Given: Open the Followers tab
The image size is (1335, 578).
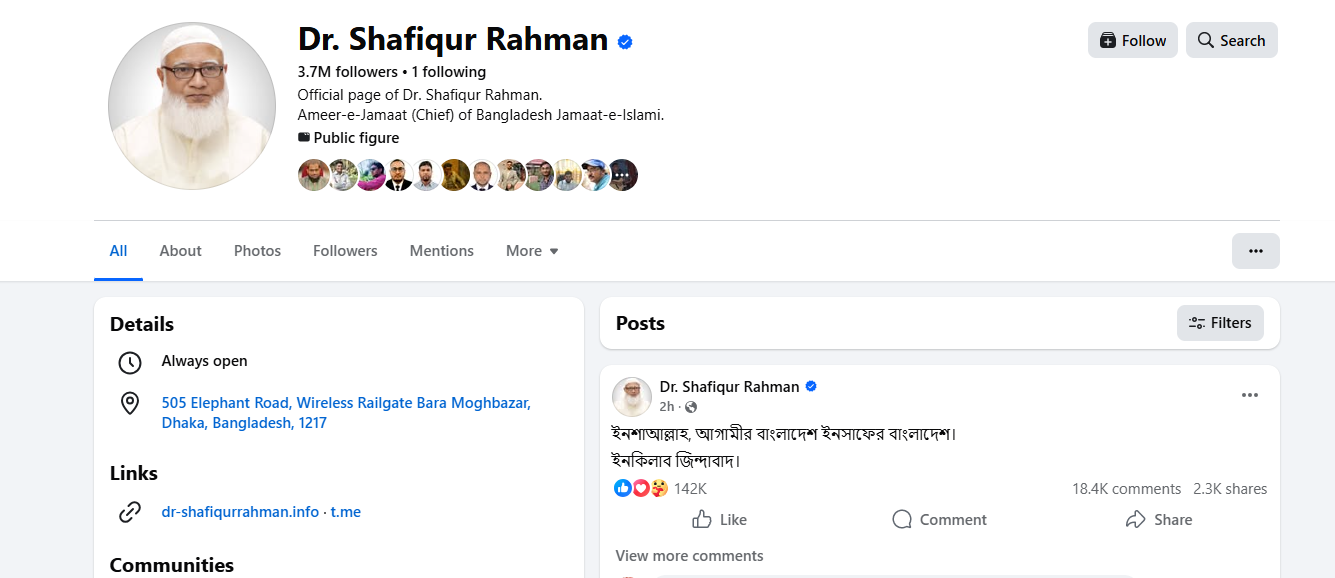Looking at the screenshot, I should click(x=345, y=251).
